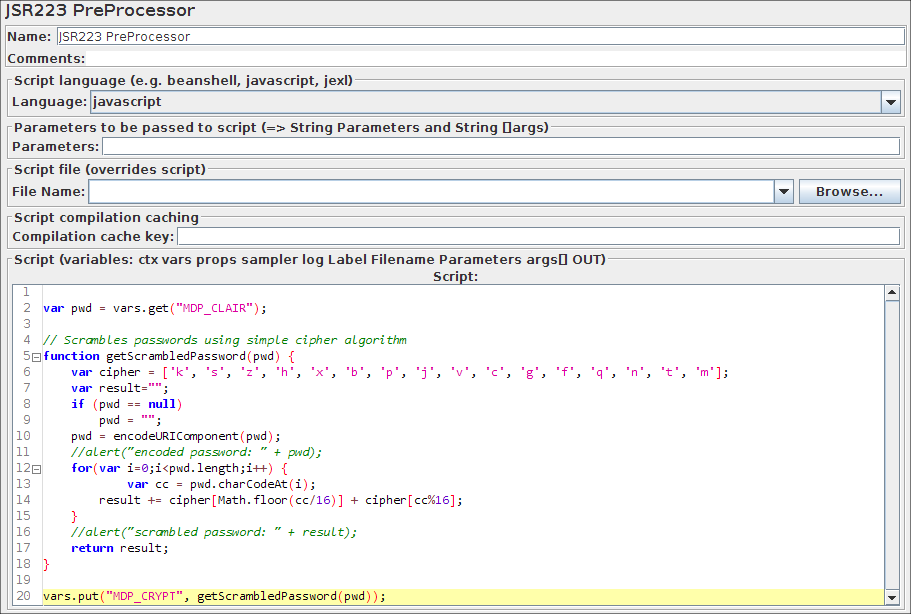Click the var cipher array line
Viewport: 911px width, 614px height.
400,372
